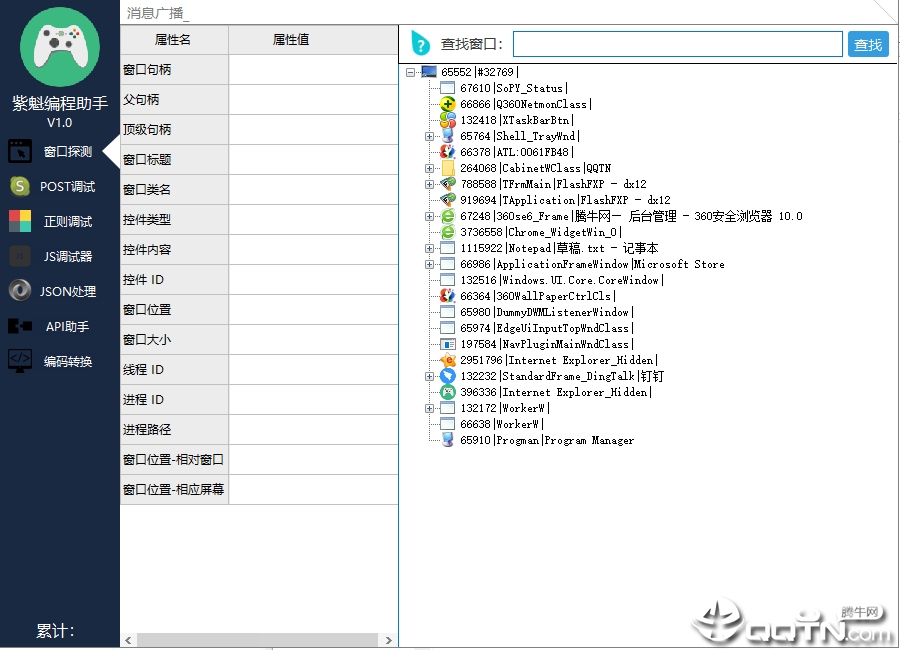Open the 窗口探测 window probe icon
This screenshot has width=900, height=650.
20,152
